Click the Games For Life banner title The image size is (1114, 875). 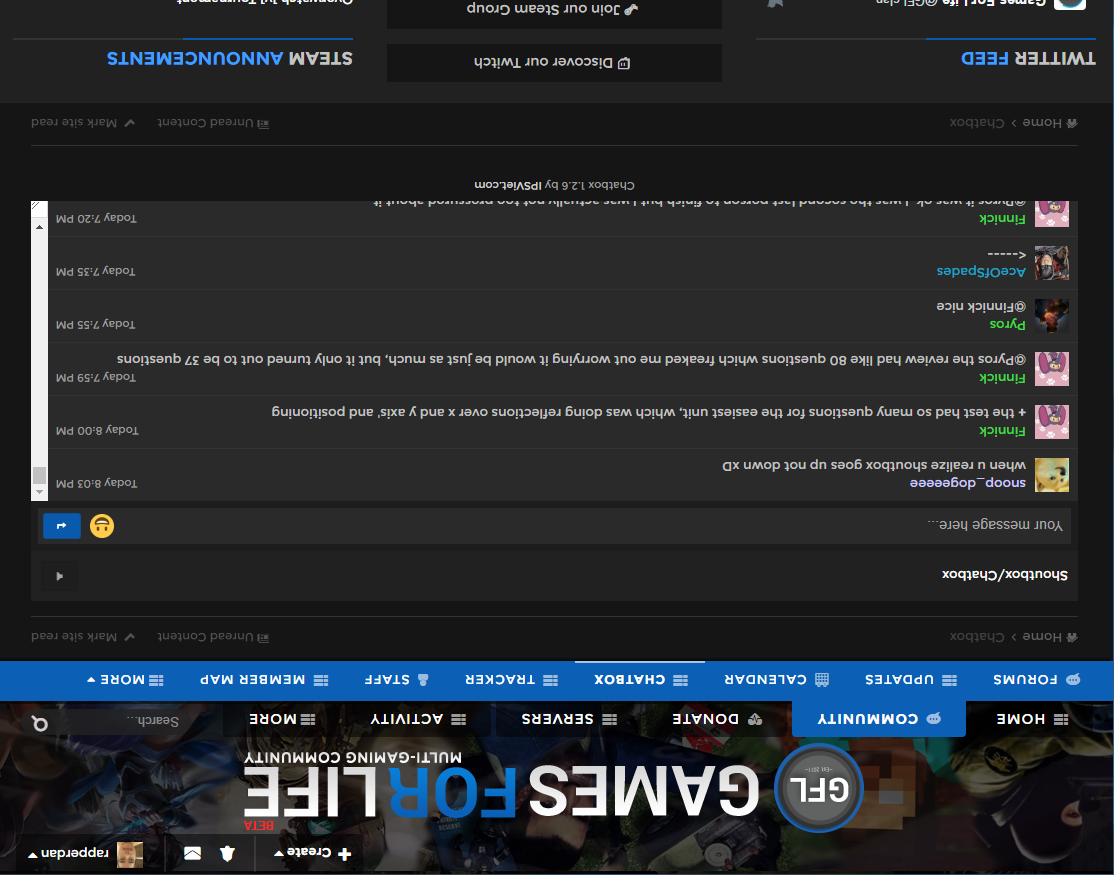tap(502, 792)
